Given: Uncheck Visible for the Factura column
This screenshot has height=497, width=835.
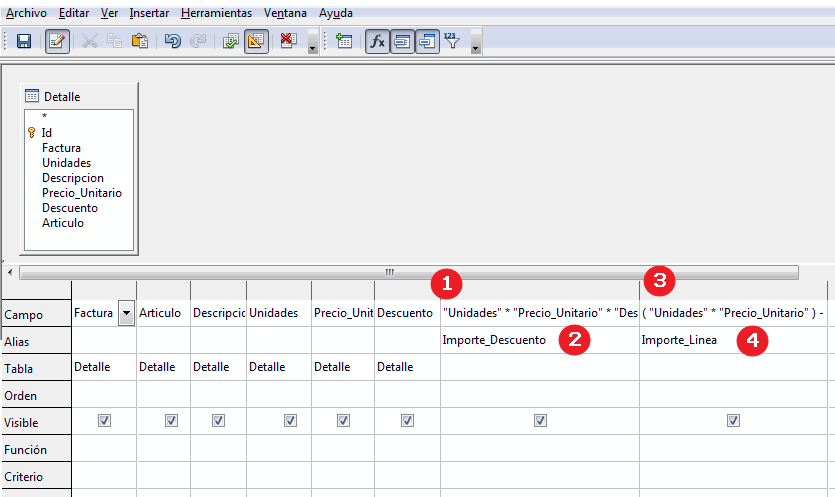Looking at the screenshot, I should [104, 421].
